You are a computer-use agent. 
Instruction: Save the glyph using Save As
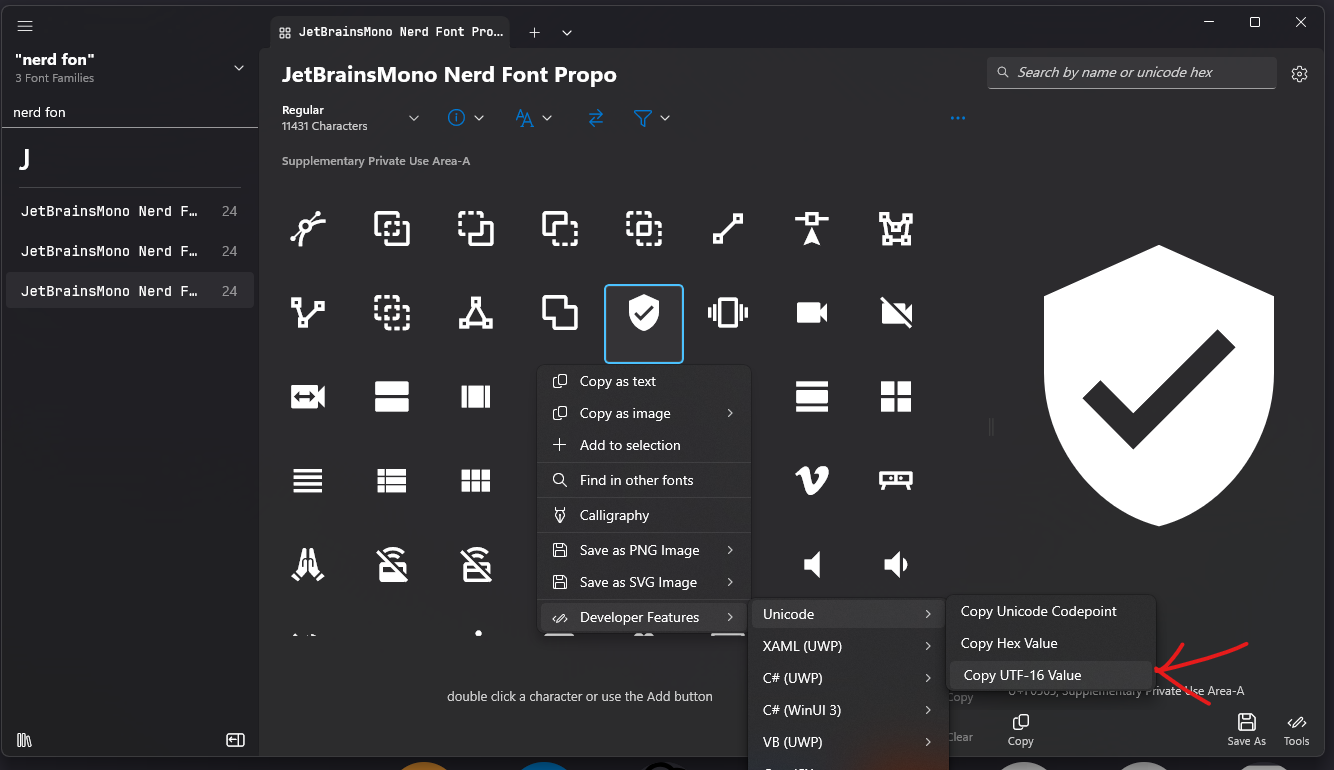click(1246, 730)
